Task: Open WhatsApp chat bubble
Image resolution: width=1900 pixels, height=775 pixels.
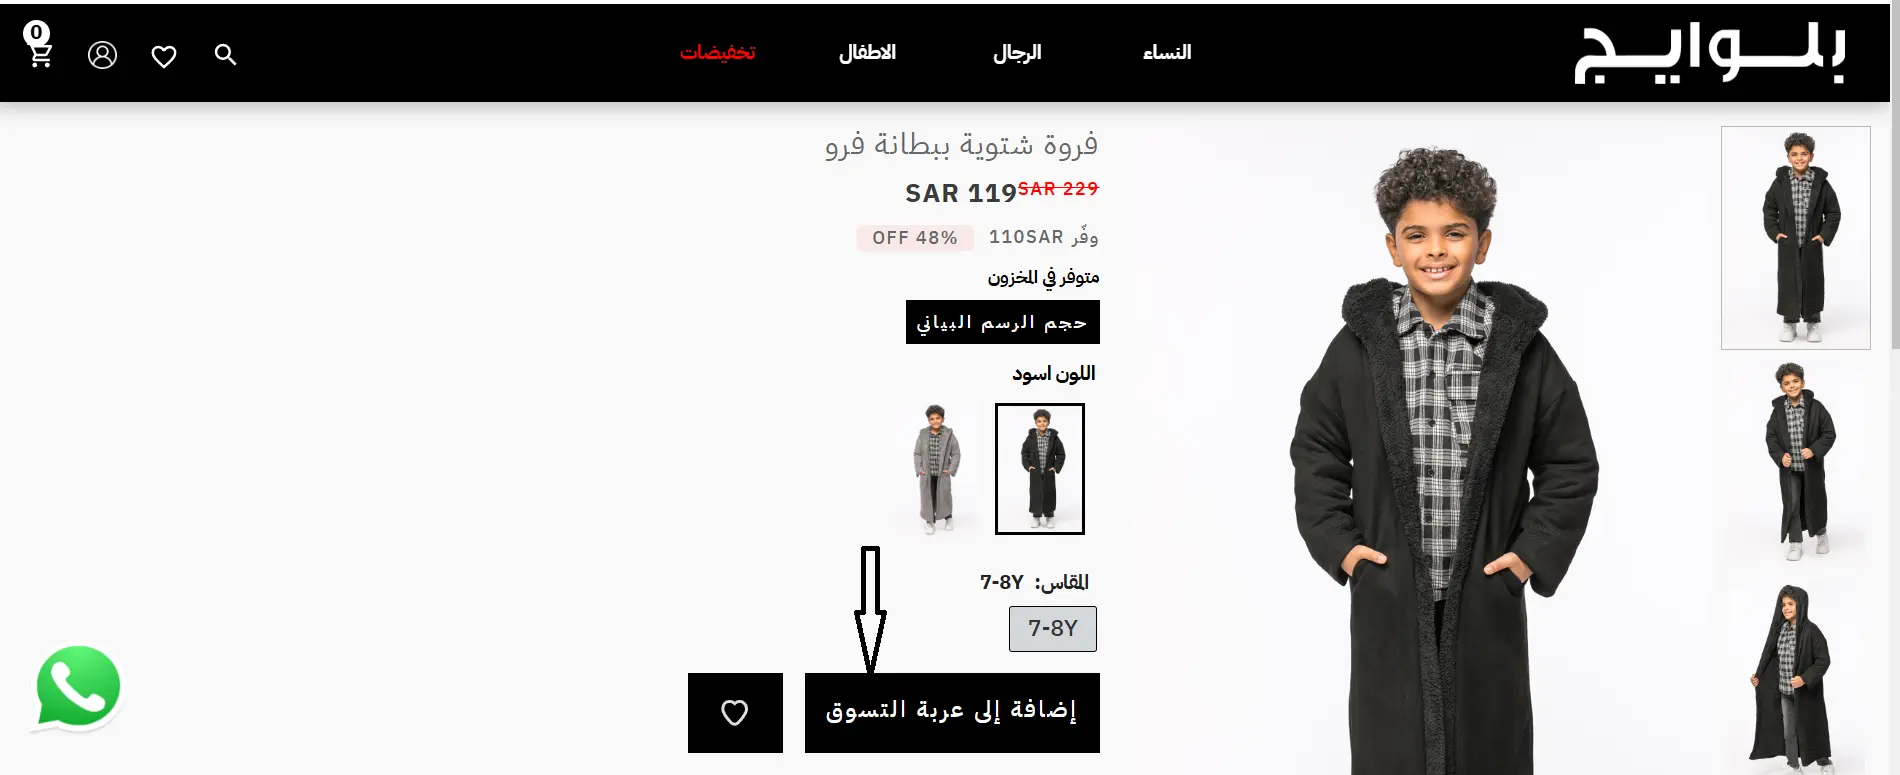Action: coord(78,687)
